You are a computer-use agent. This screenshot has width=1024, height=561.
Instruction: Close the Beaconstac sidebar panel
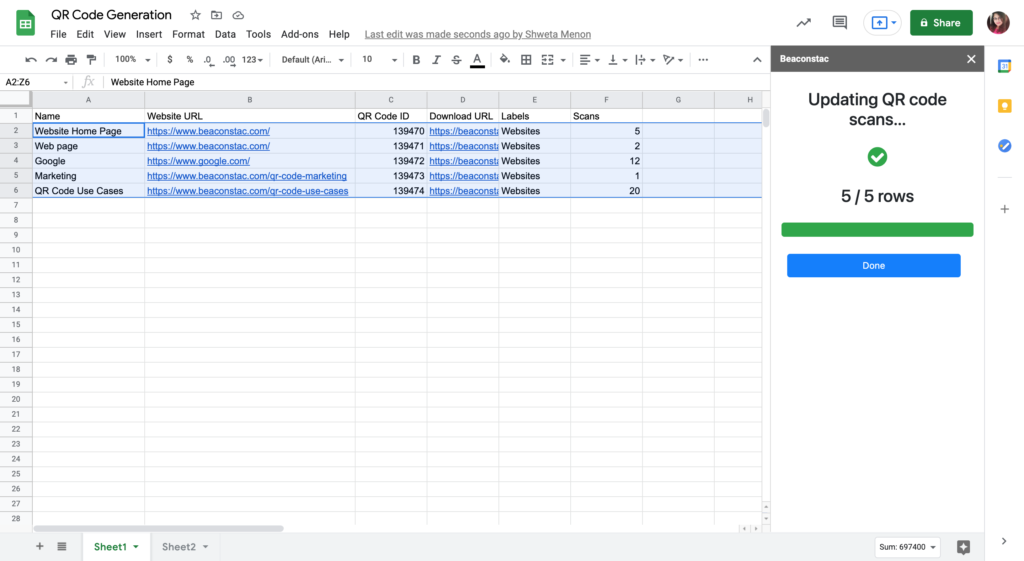[x=971, y=59]
